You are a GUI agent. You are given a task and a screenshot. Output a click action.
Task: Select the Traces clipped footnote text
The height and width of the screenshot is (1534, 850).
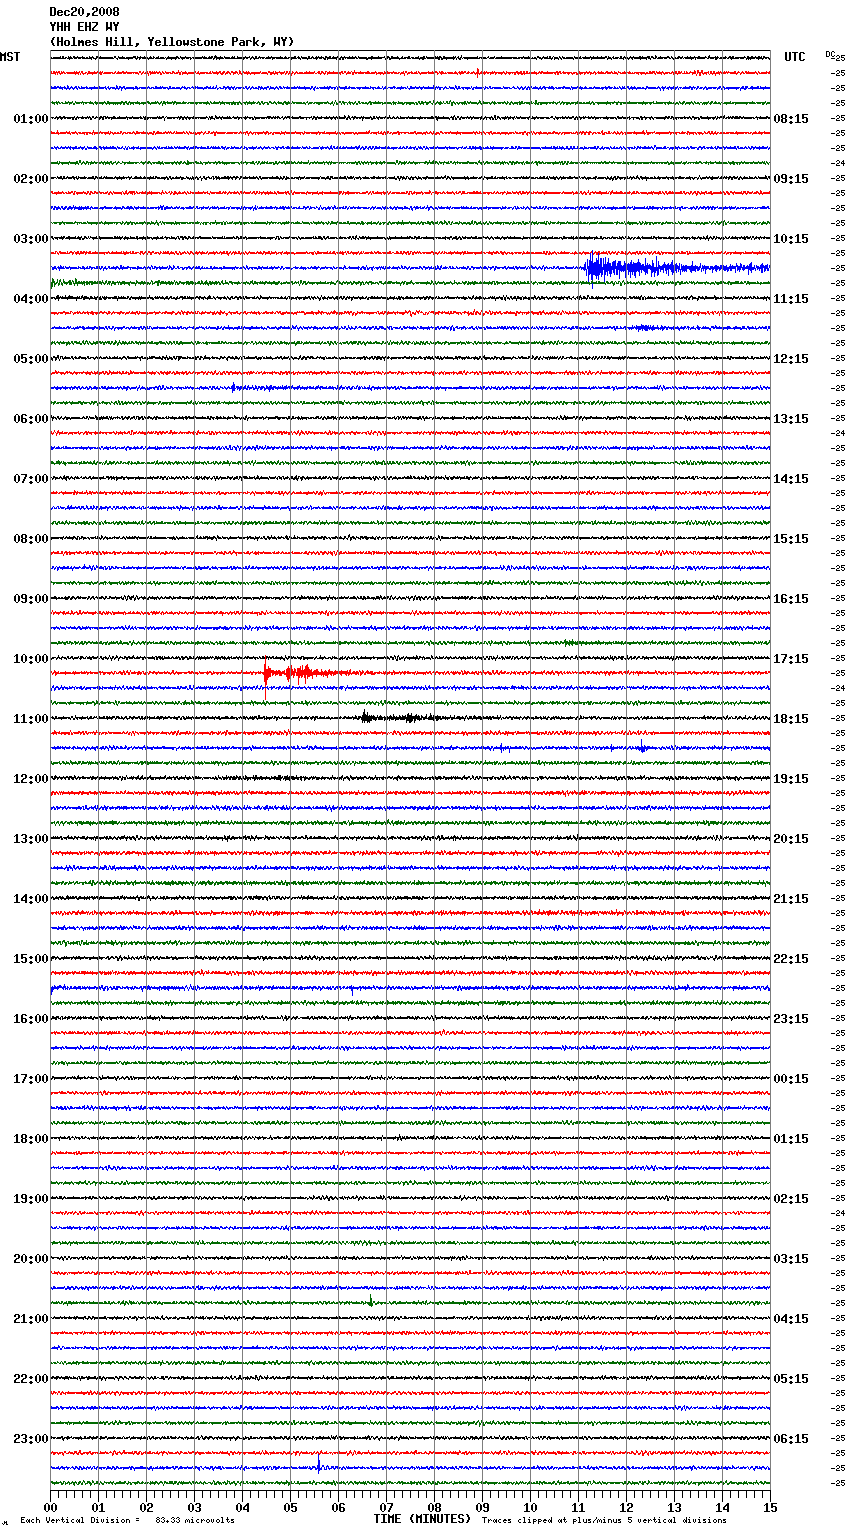click(x=604, y=1521)
